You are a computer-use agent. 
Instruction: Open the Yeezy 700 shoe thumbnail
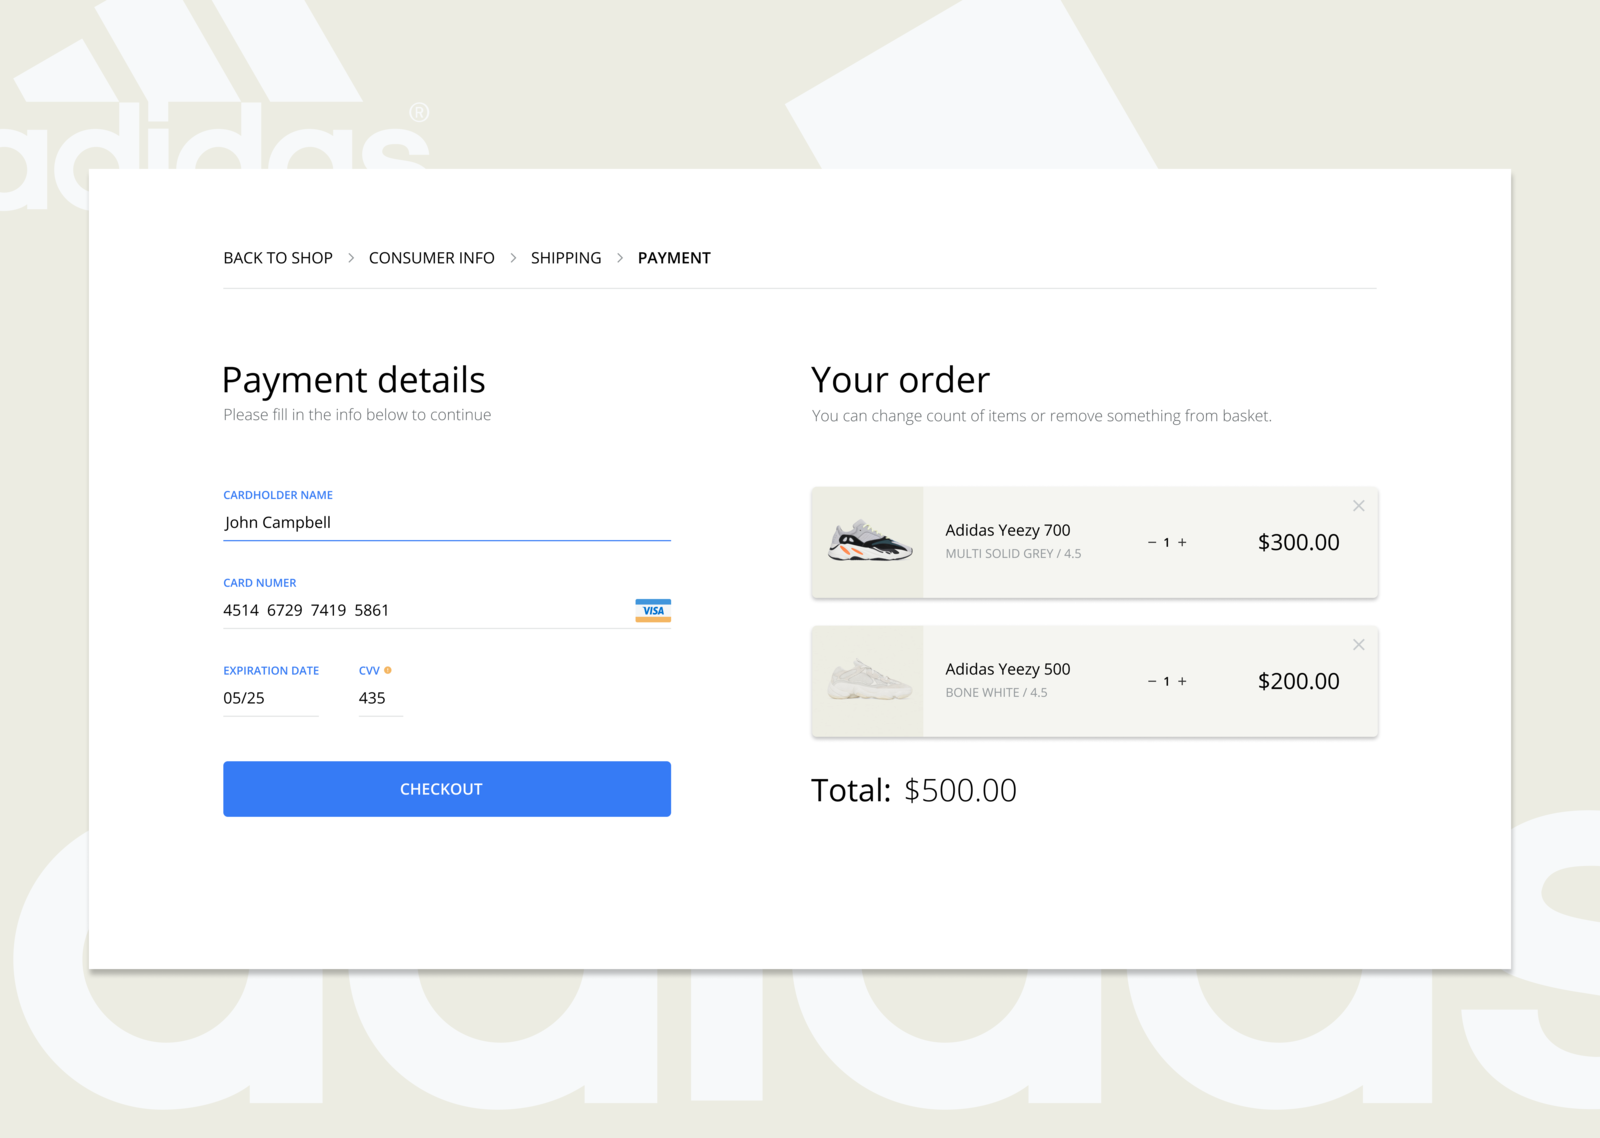coord(868,542)
